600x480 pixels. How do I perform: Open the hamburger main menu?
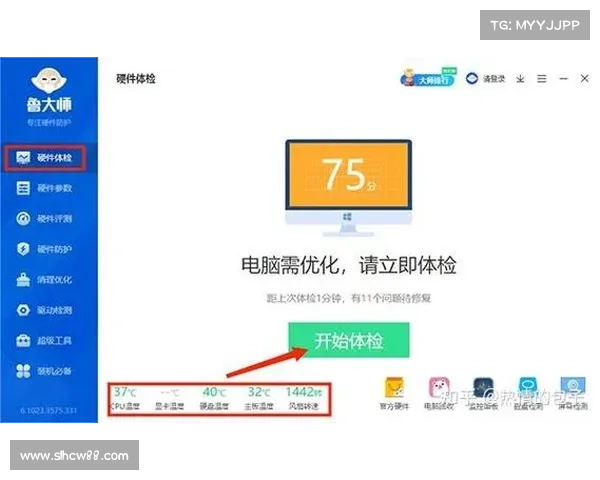[x=541, y=78]
